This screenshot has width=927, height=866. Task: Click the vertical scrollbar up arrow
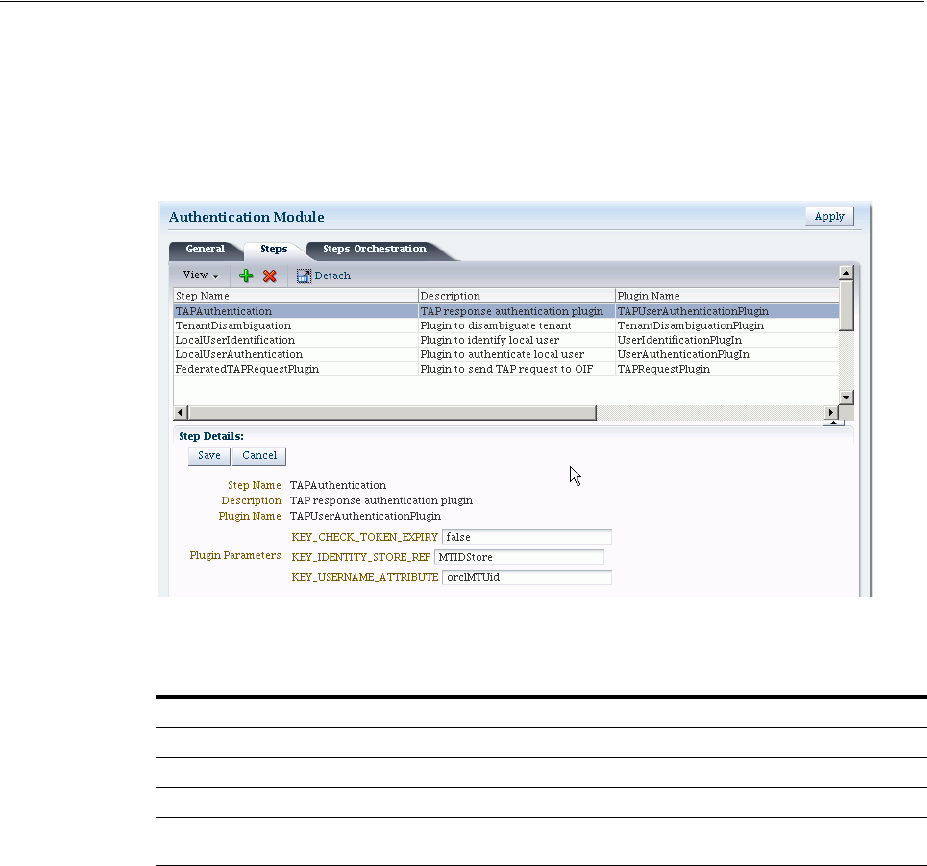pos(846,273)
